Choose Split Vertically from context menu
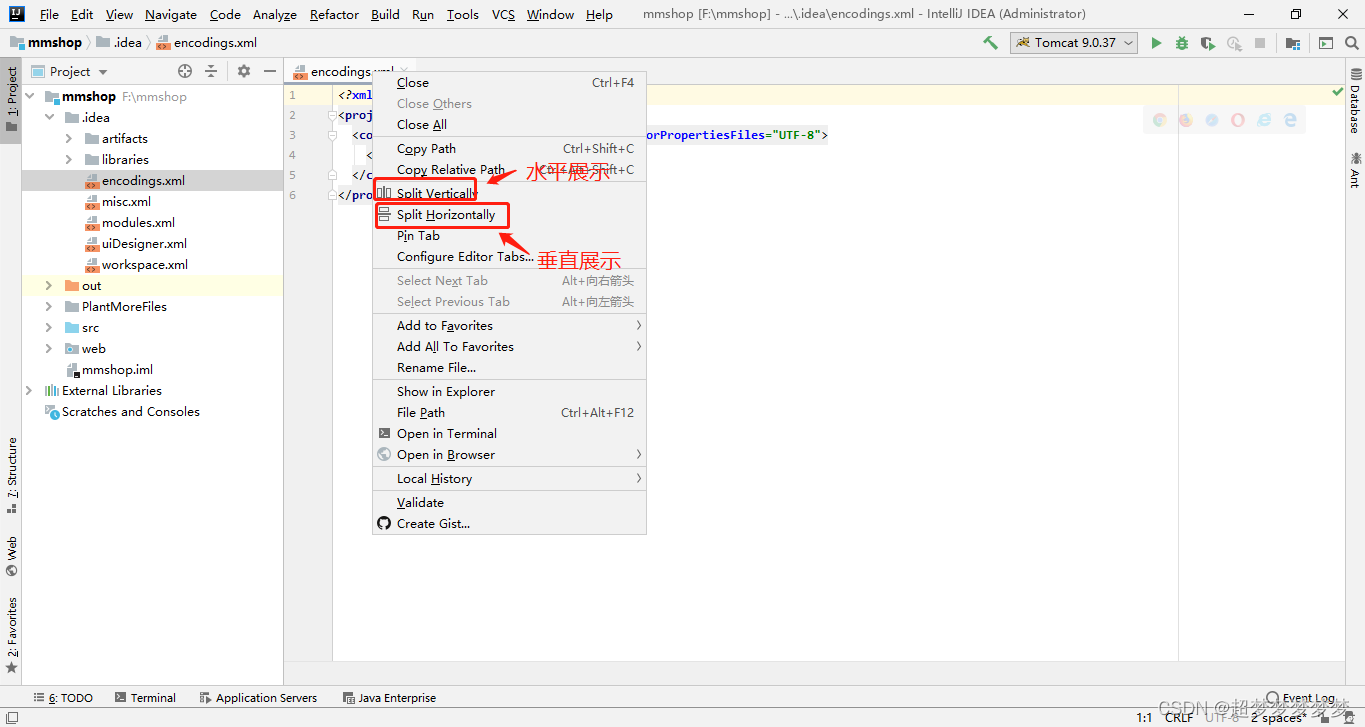 (509, 194)
